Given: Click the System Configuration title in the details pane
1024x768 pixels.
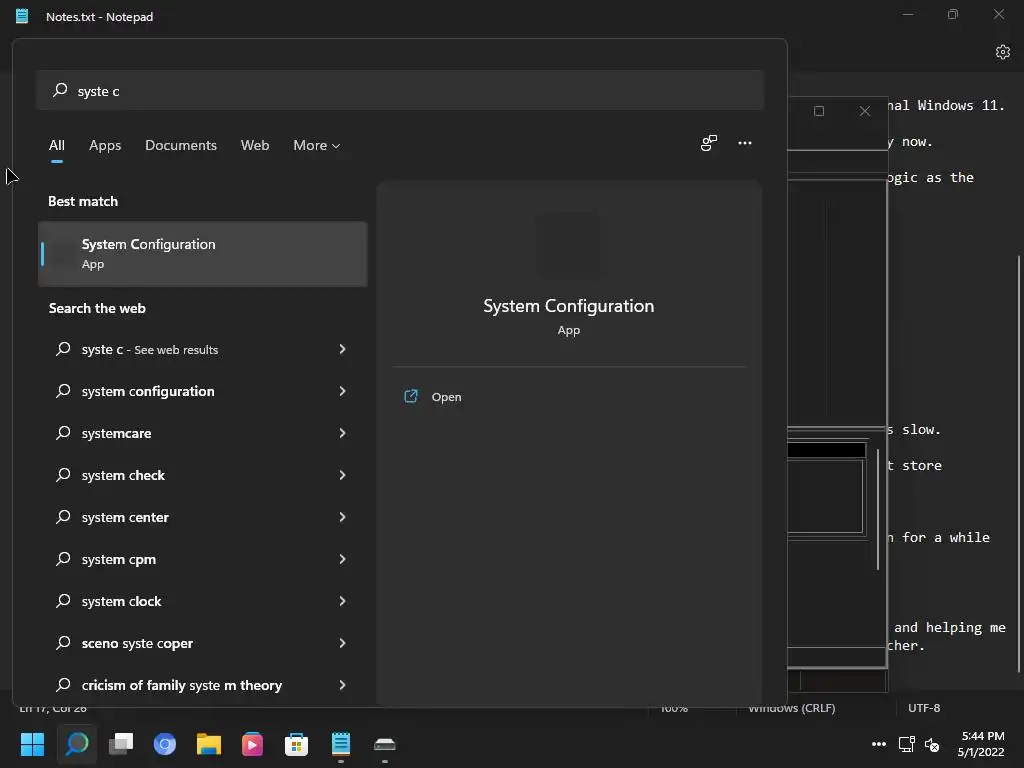Looking at the screenshot, I should point(568,306).
